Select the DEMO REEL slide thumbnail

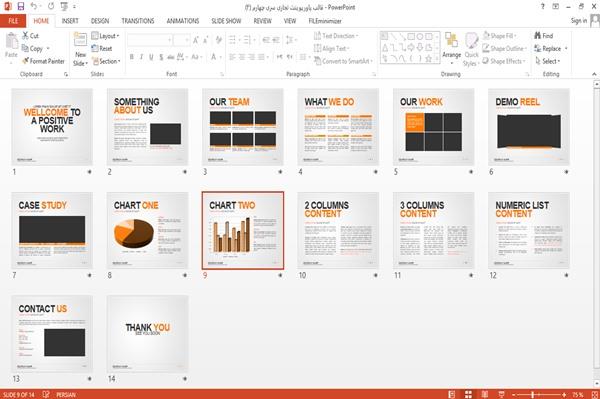529,127
